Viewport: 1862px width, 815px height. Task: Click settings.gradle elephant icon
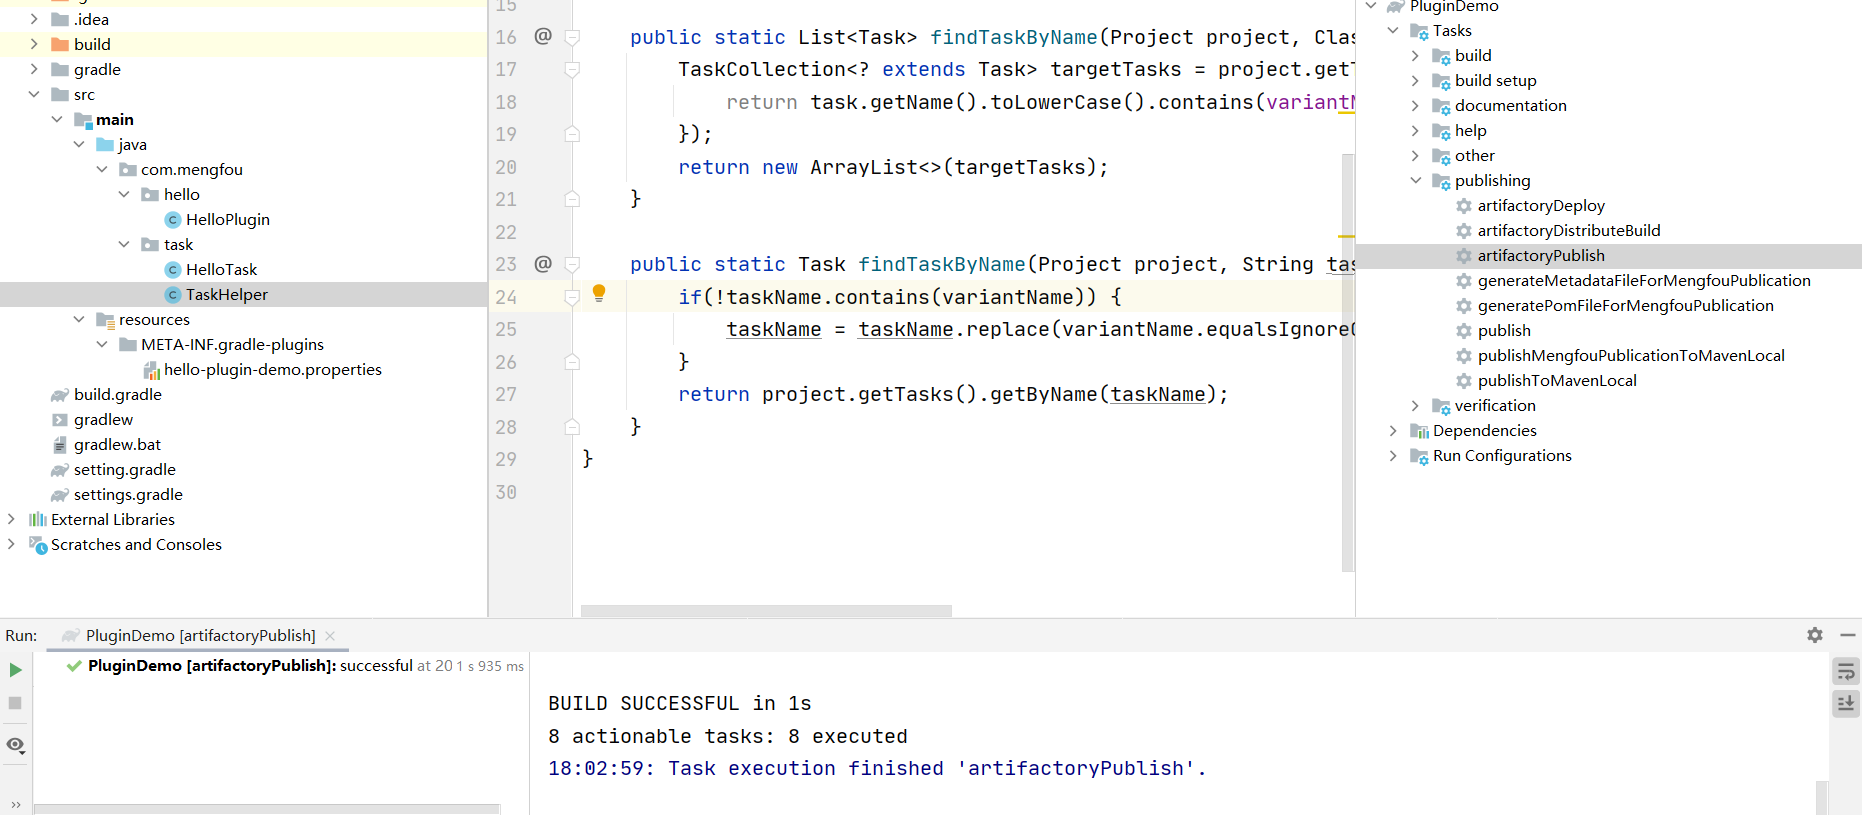(60, 495)
